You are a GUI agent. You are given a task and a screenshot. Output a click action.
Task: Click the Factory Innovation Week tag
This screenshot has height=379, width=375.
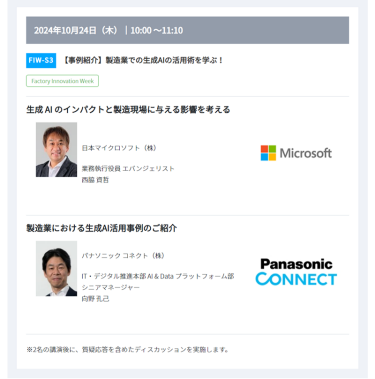62,81
